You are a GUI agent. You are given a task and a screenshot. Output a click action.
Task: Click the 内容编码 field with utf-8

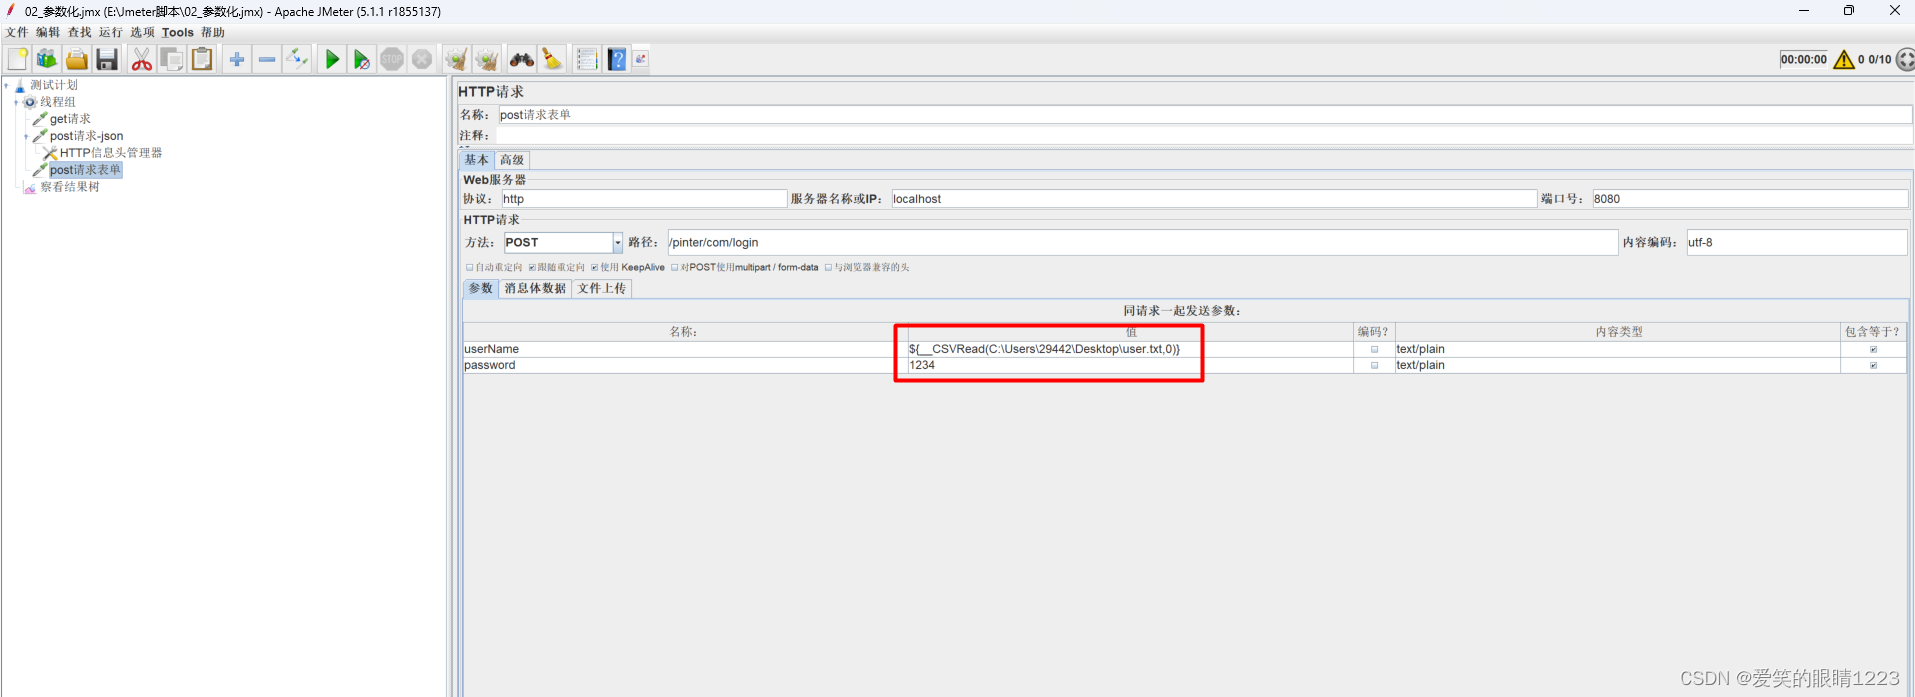(x=1797, y=242)
